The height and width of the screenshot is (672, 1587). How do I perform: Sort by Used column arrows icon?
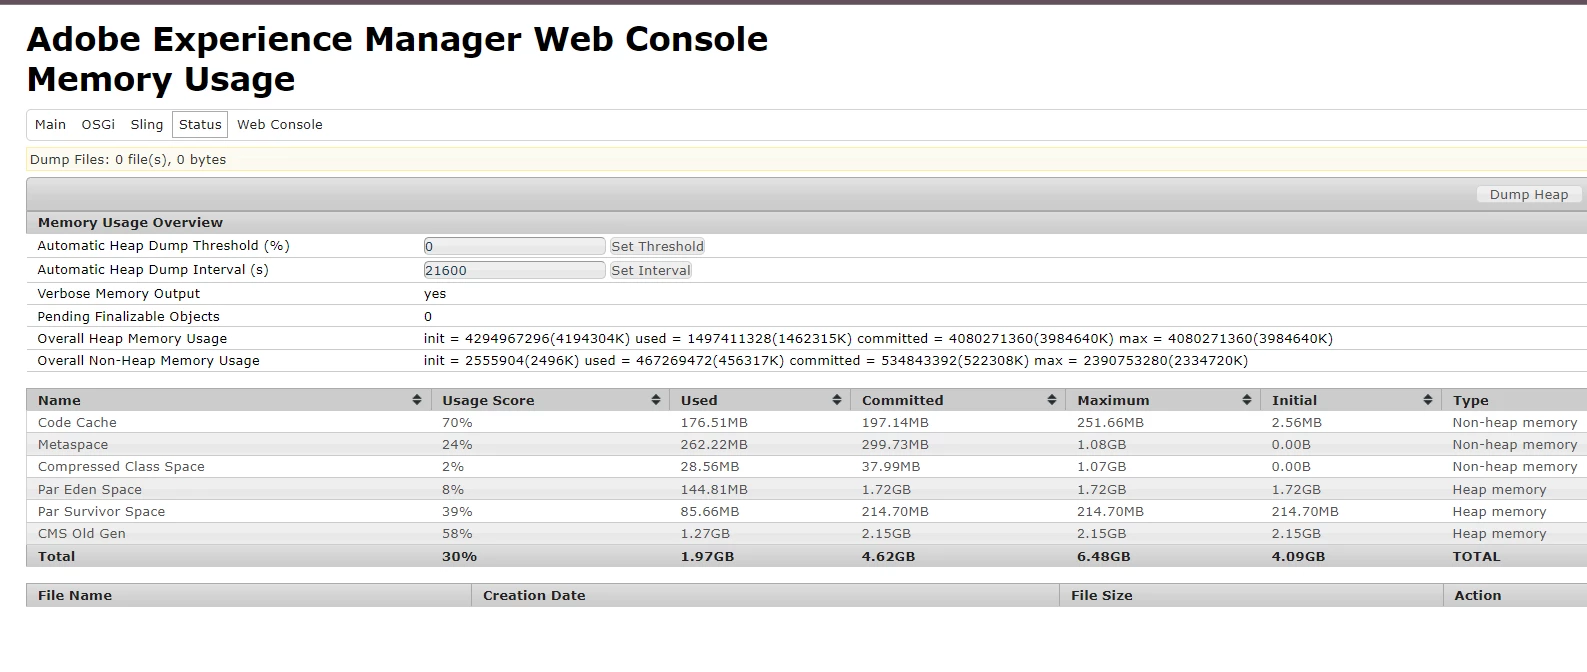(x=837, y=400)
